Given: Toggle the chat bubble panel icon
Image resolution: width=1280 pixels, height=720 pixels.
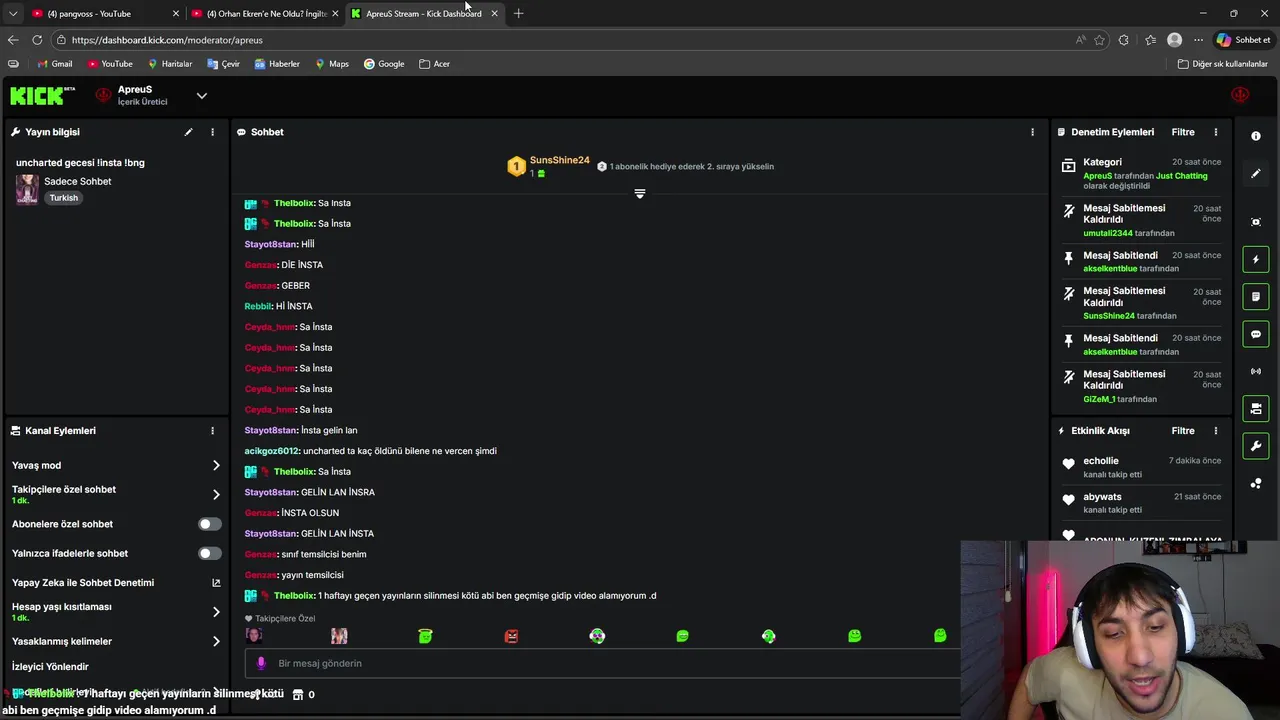Looking at the screenshot, I should tap(1256, 334).
